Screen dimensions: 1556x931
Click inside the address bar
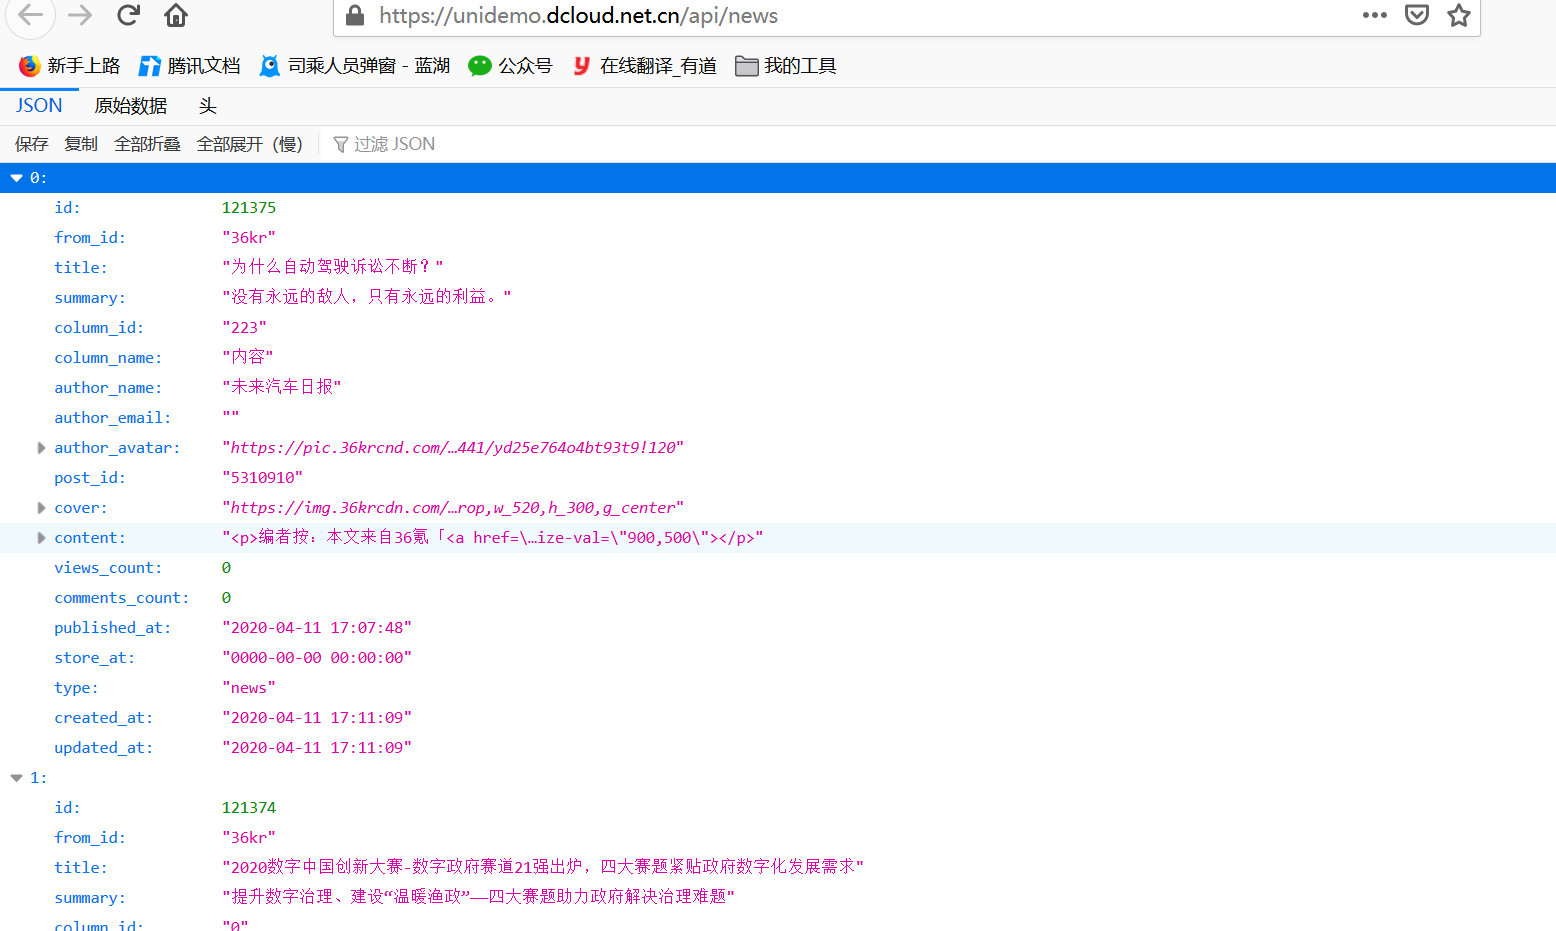pos(700,15)
